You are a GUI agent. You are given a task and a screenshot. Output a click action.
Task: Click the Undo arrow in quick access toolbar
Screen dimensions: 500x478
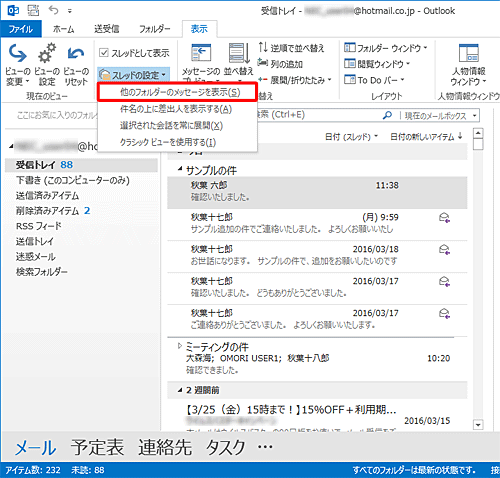(x=53, y=10)
